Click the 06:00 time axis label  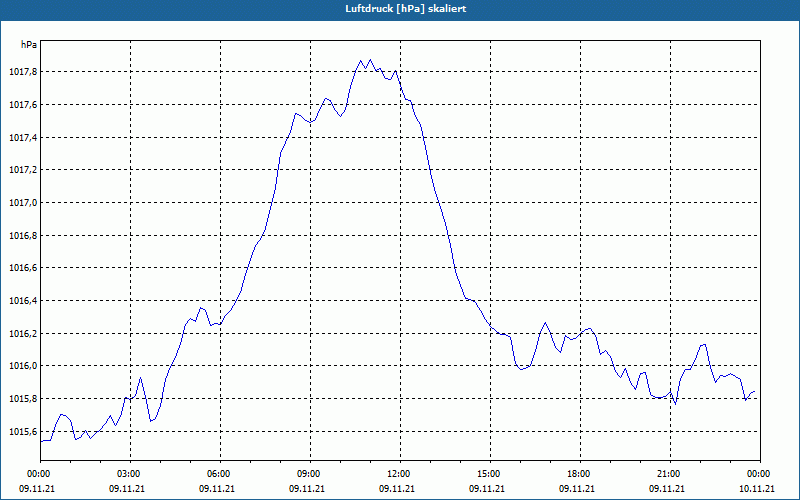[220, 474]
